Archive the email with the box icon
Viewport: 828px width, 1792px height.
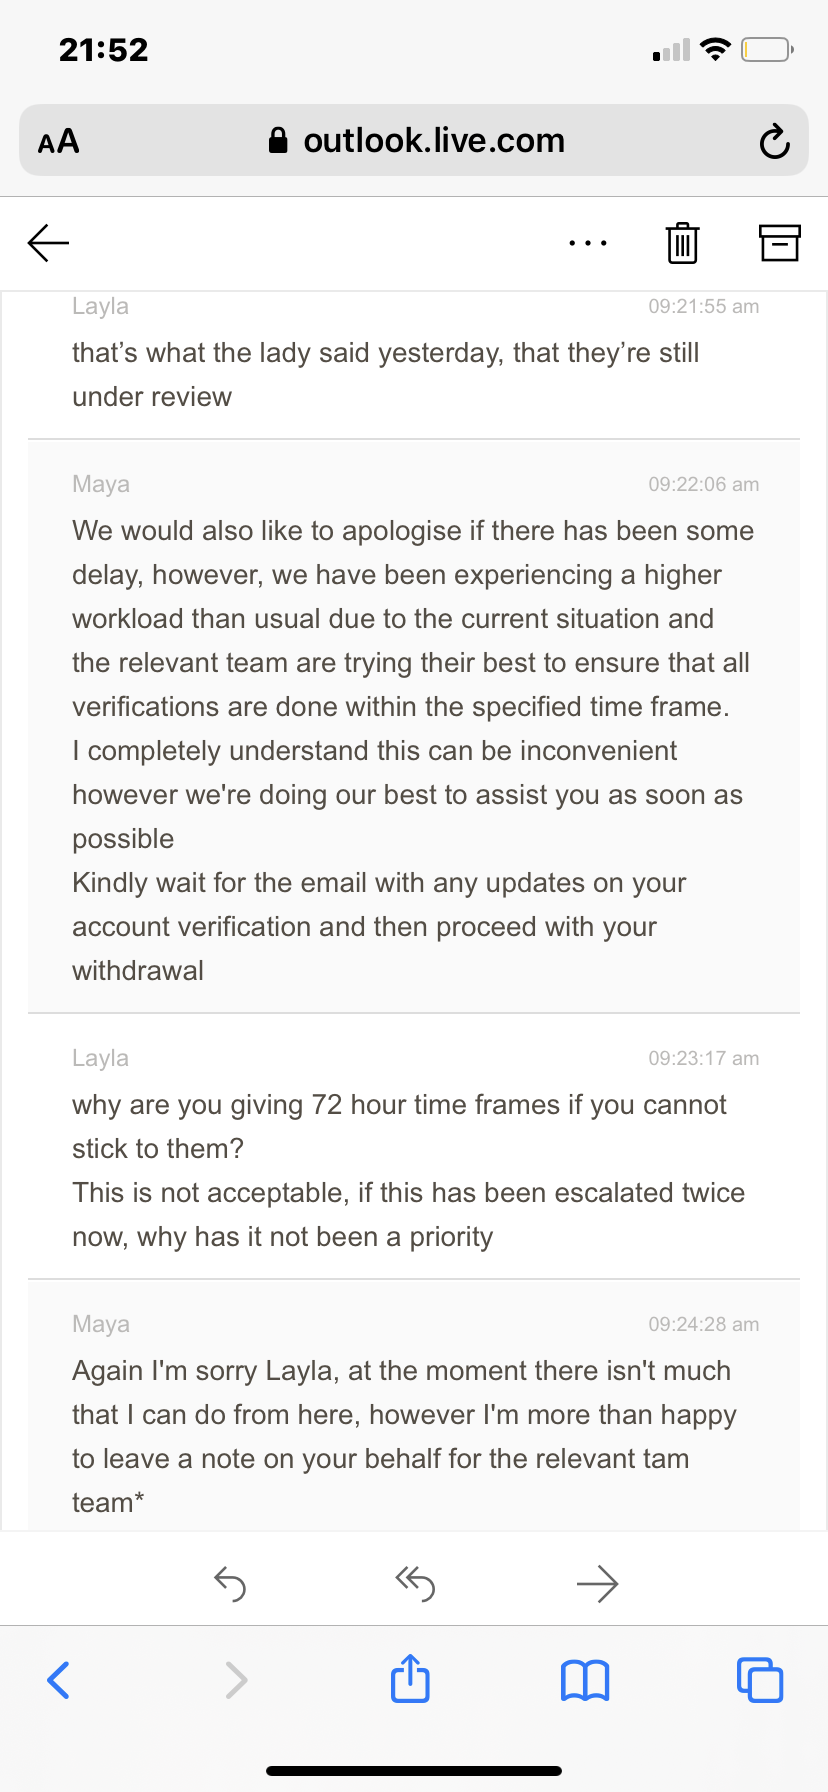click(780, 242)
